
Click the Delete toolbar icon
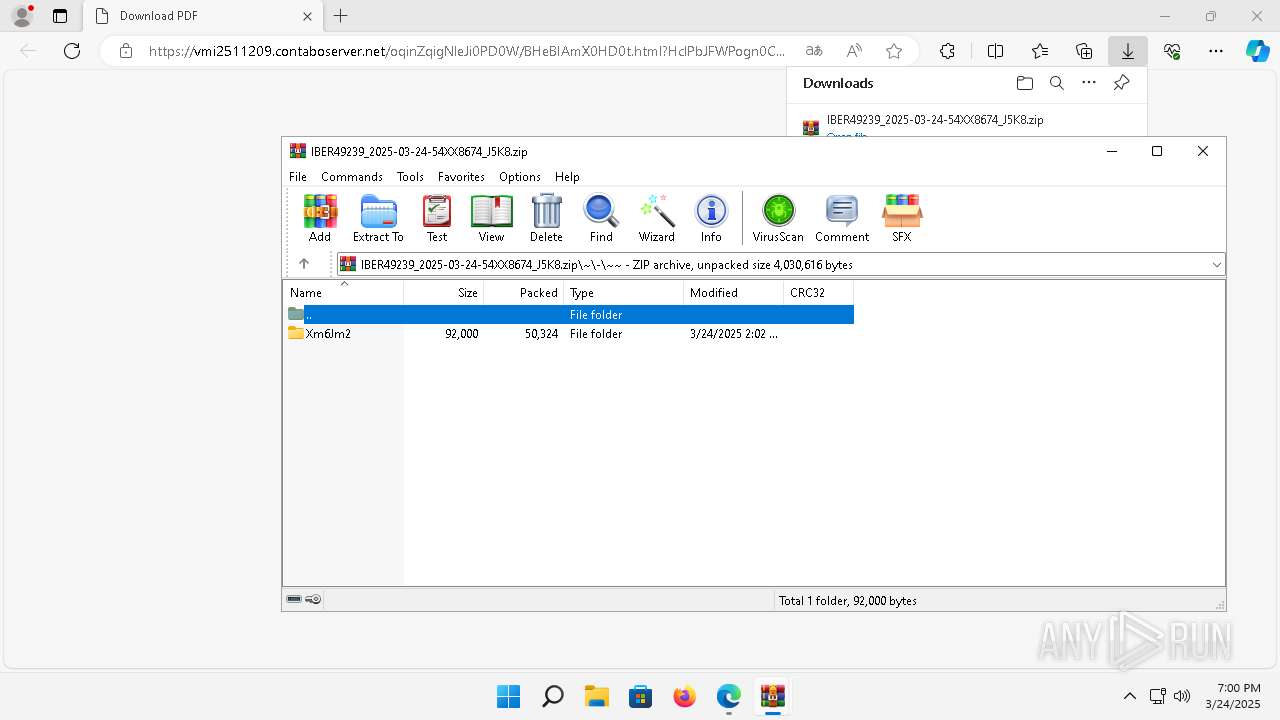(x=546, y=218)
